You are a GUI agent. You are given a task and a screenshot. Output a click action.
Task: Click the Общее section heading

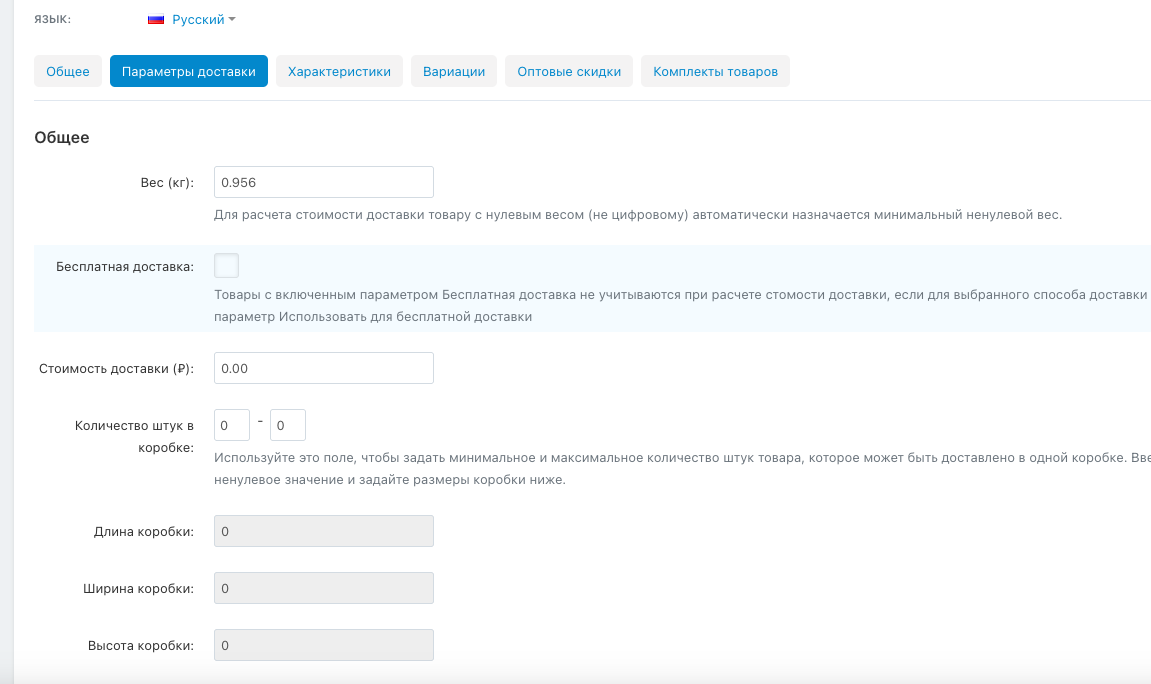(x=62, y=137)
